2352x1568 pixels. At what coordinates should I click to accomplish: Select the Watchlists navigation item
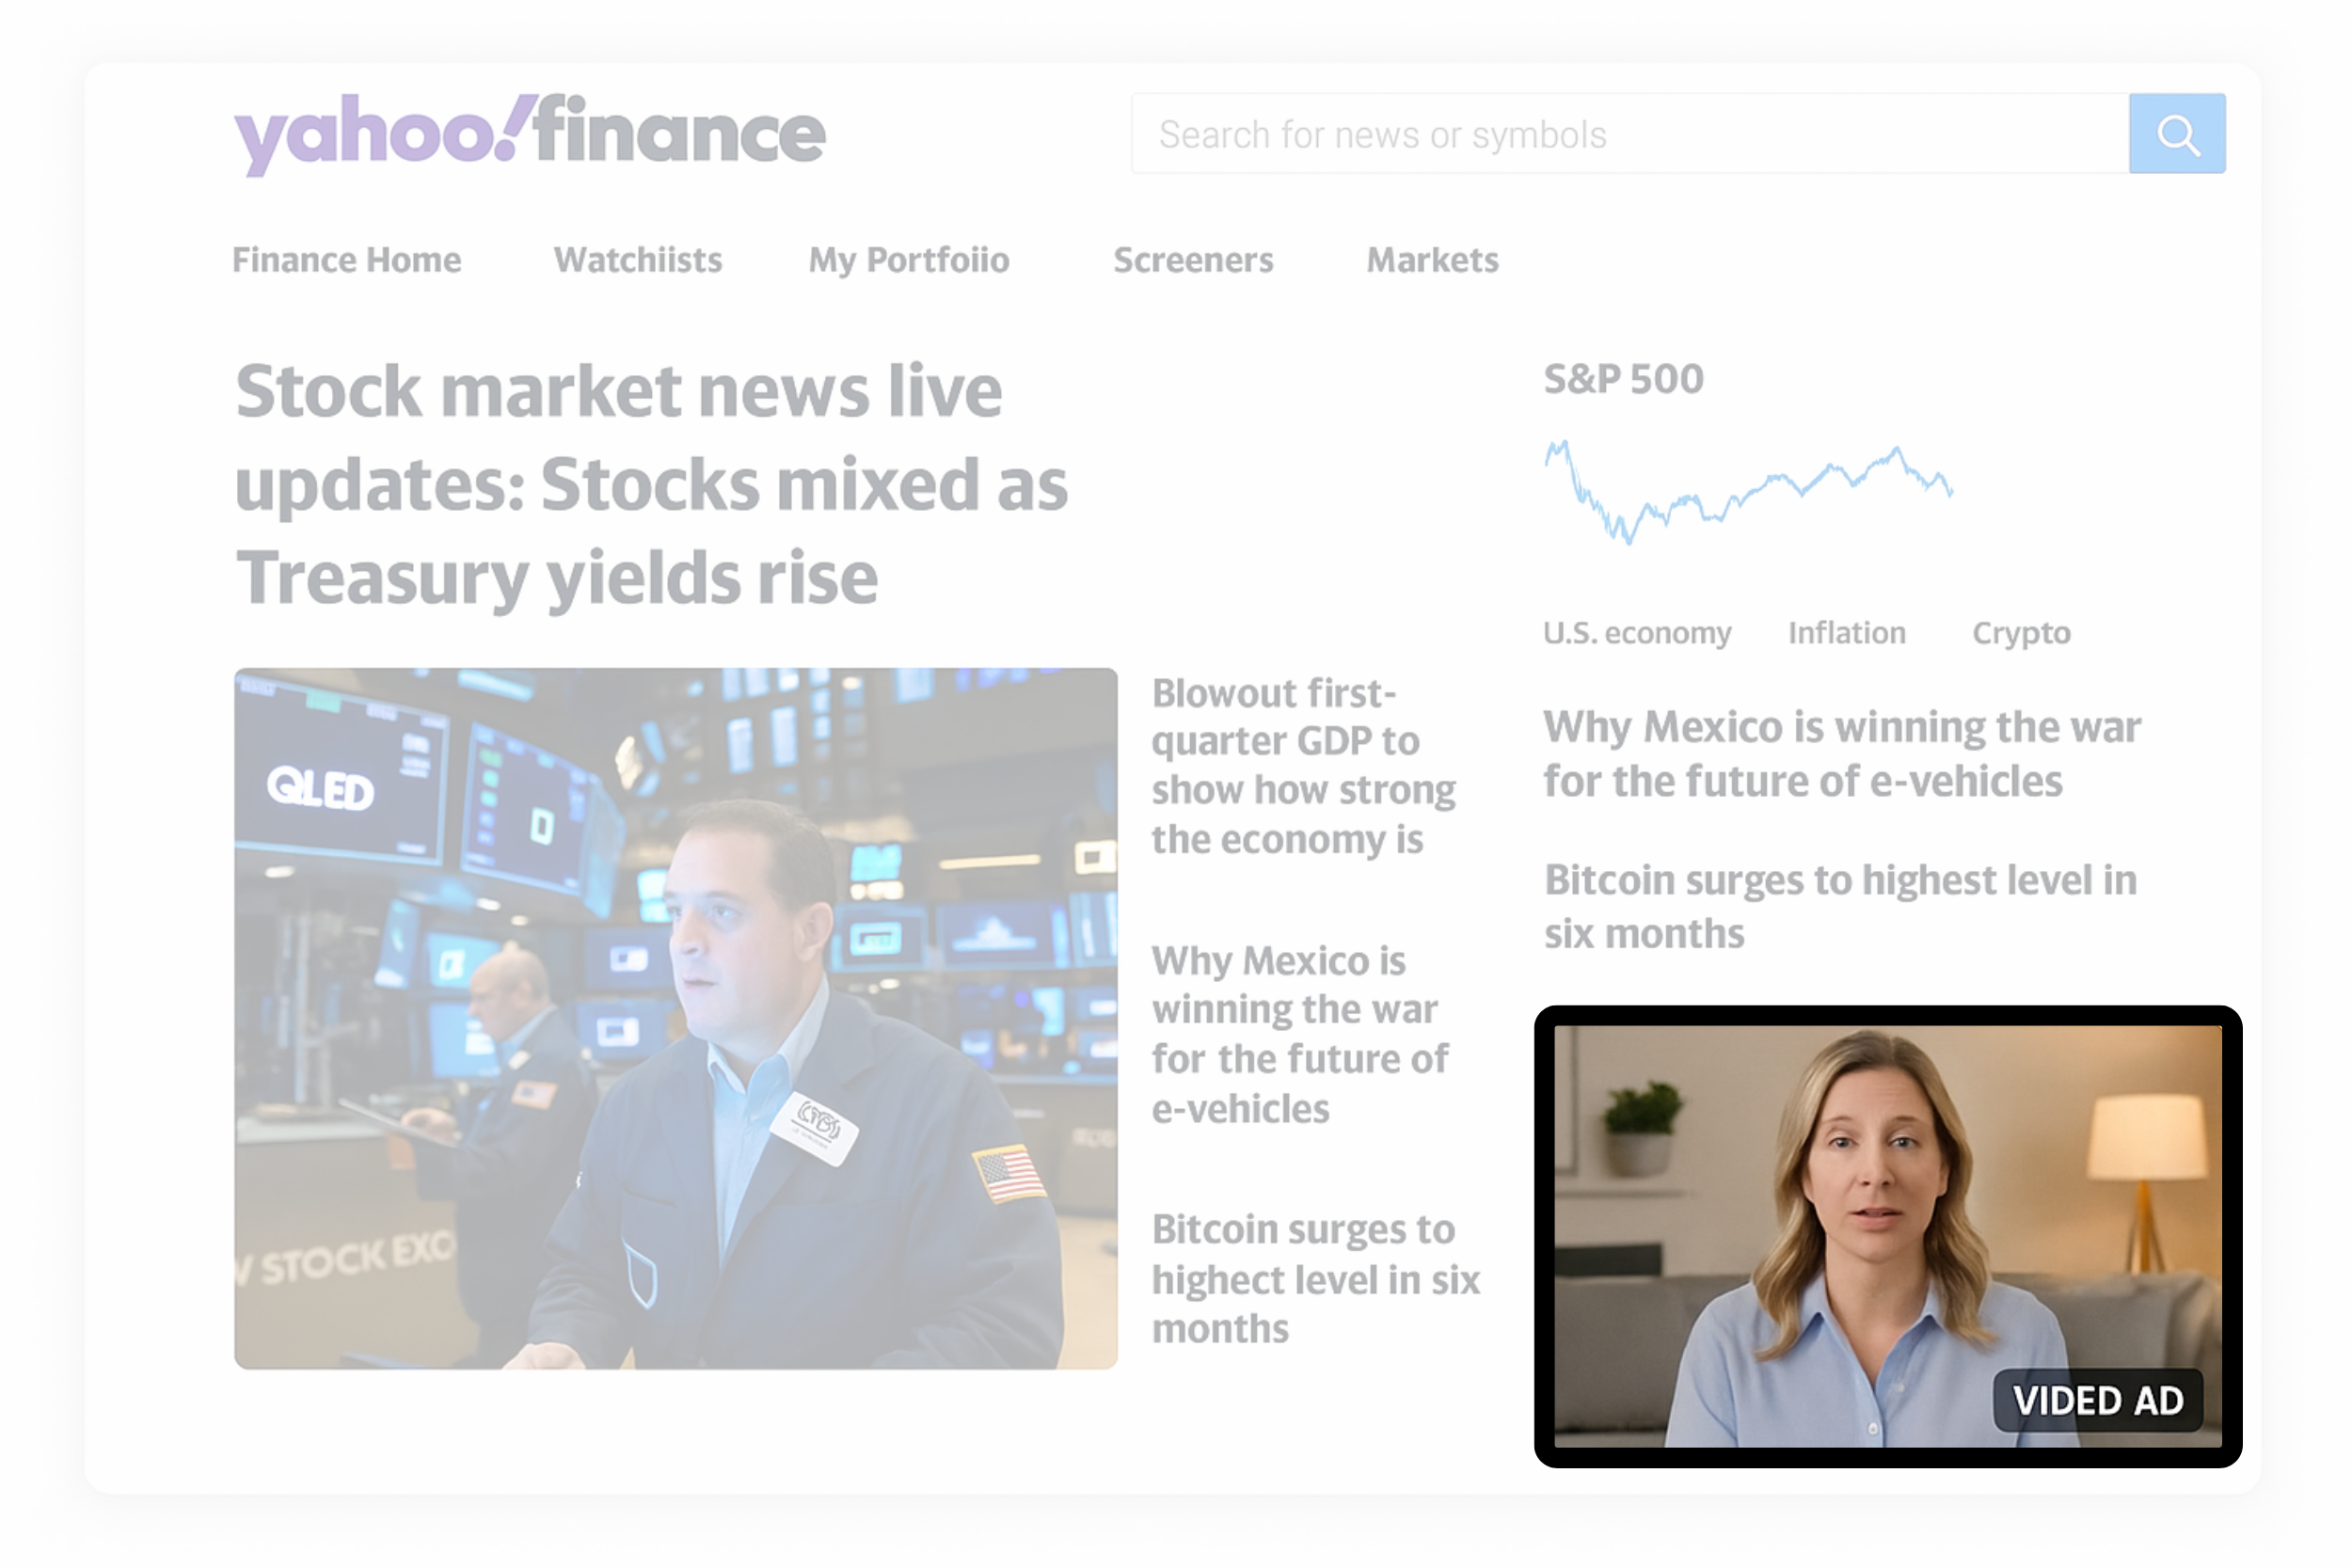pos(638,260)
